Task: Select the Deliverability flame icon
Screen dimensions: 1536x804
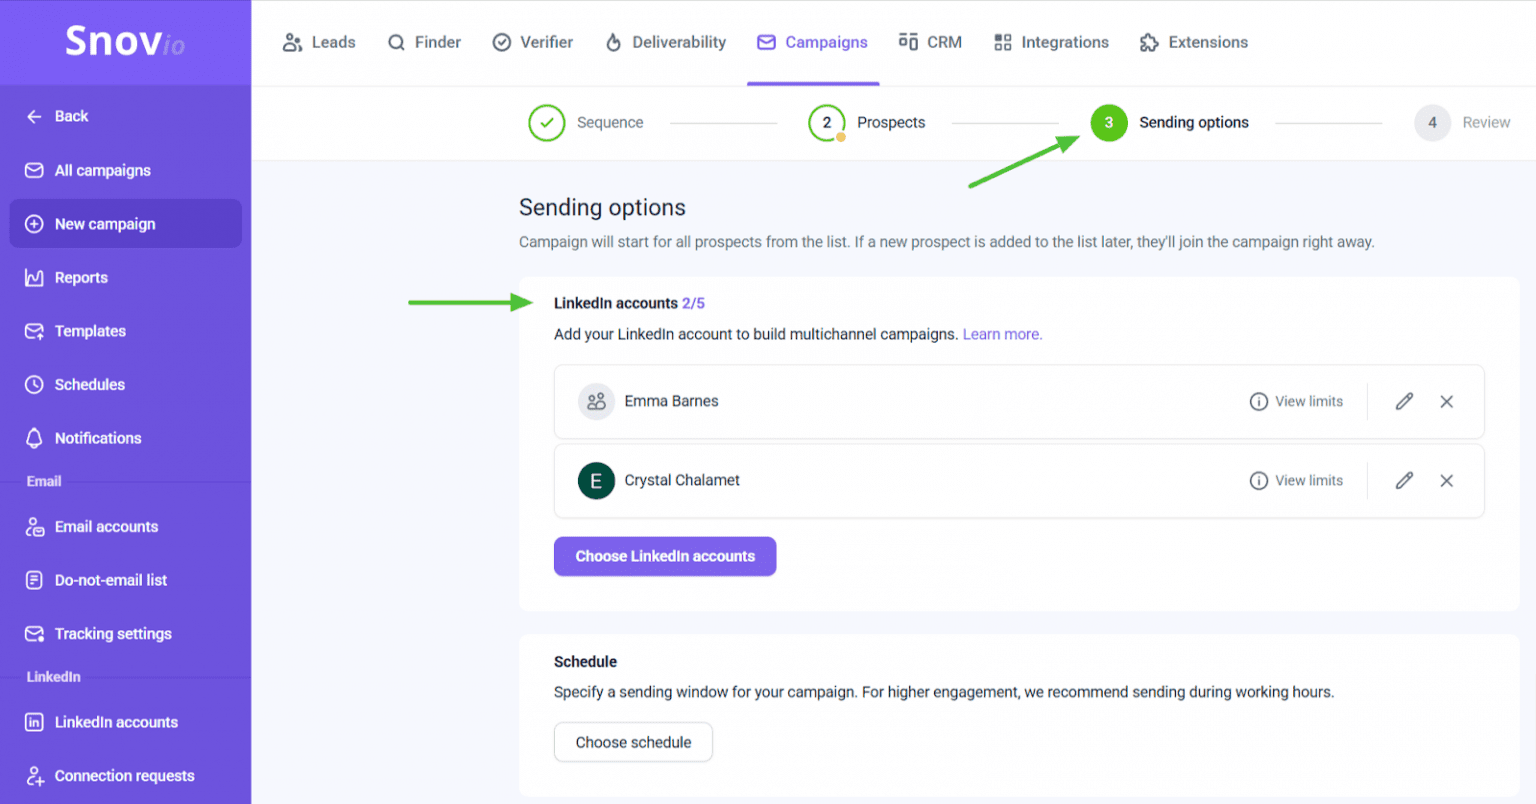Action: [x=665, y=42]
